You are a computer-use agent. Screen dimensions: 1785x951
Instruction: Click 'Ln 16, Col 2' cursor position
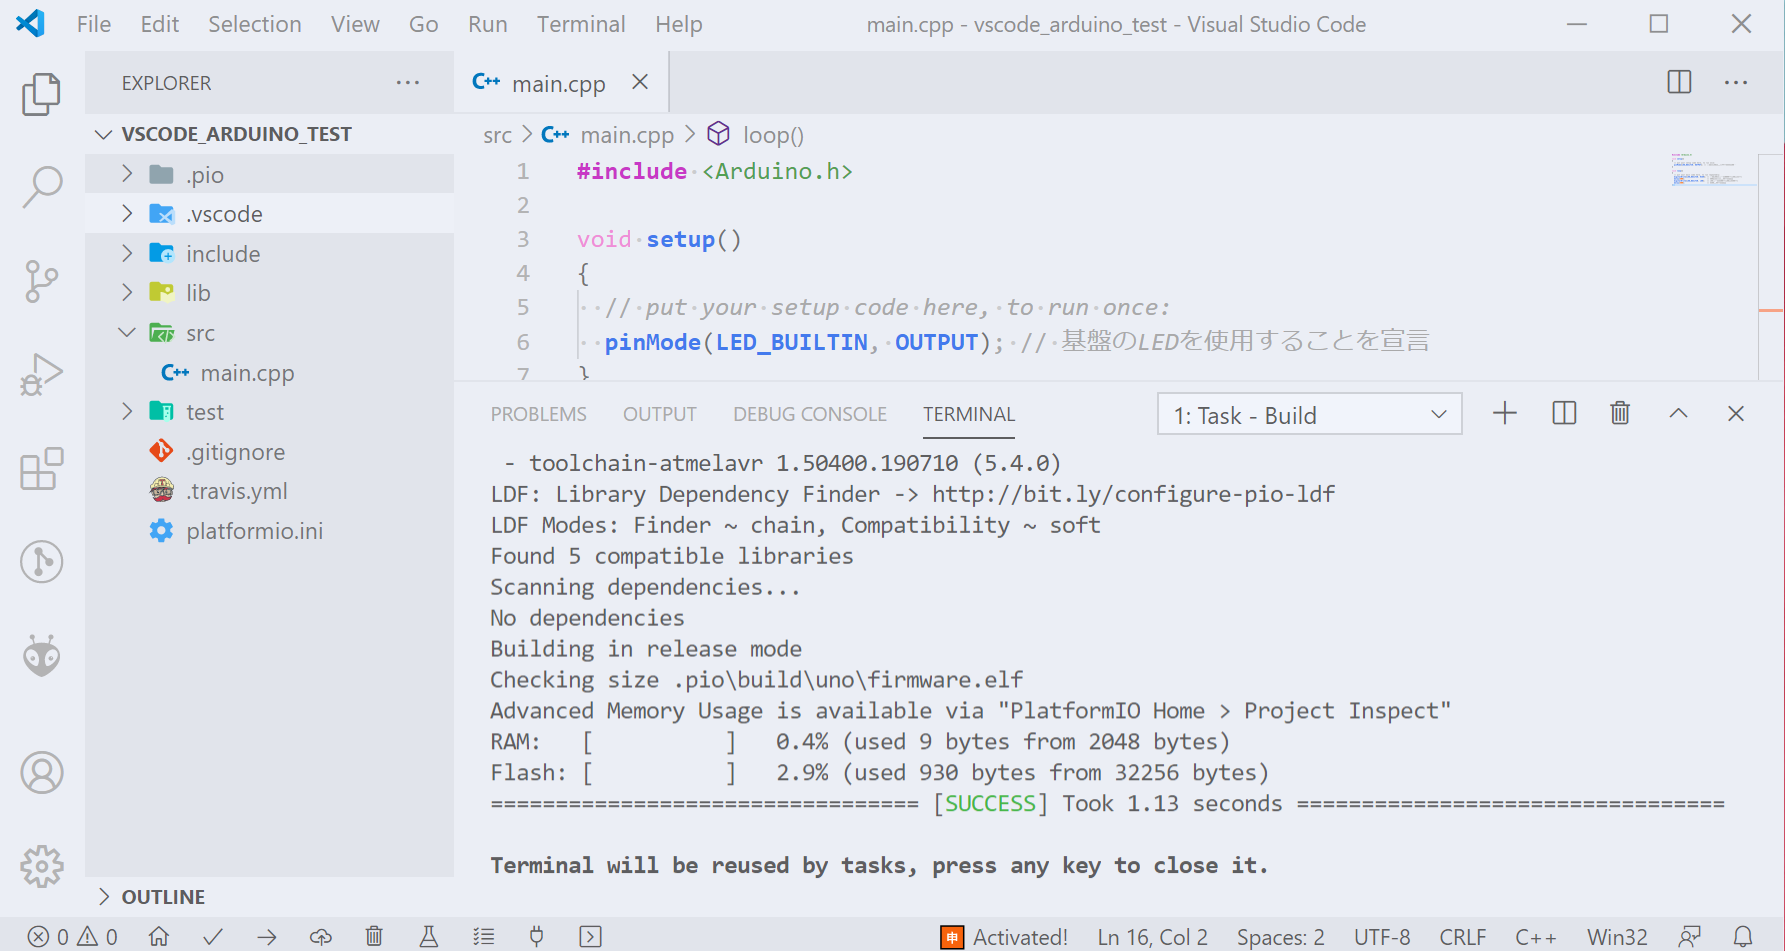point(1153,937)
